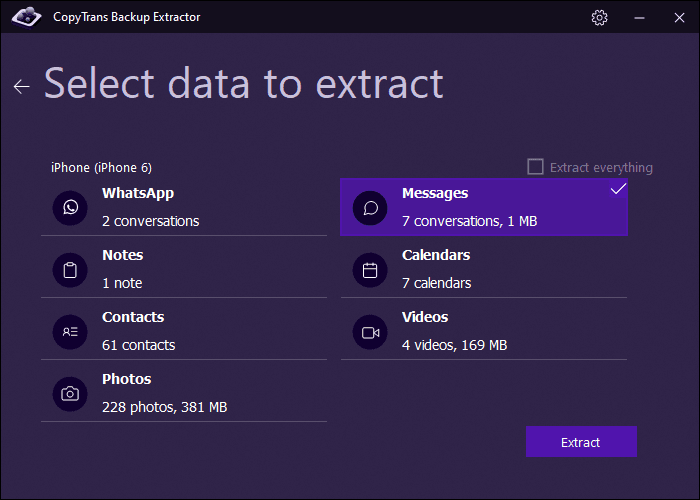Click the '7 conversations, 1 MB' text

click(469, 221)
